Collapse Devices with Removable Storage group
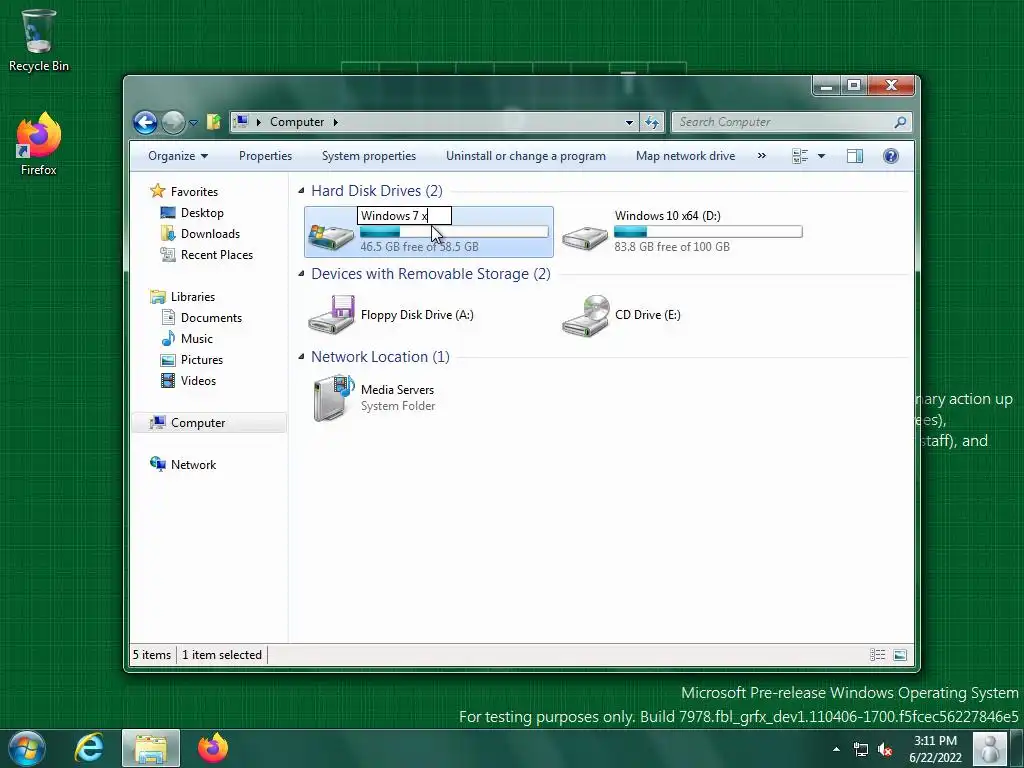1024x768 pixels. pyautogui.click(x=301, y=274)
